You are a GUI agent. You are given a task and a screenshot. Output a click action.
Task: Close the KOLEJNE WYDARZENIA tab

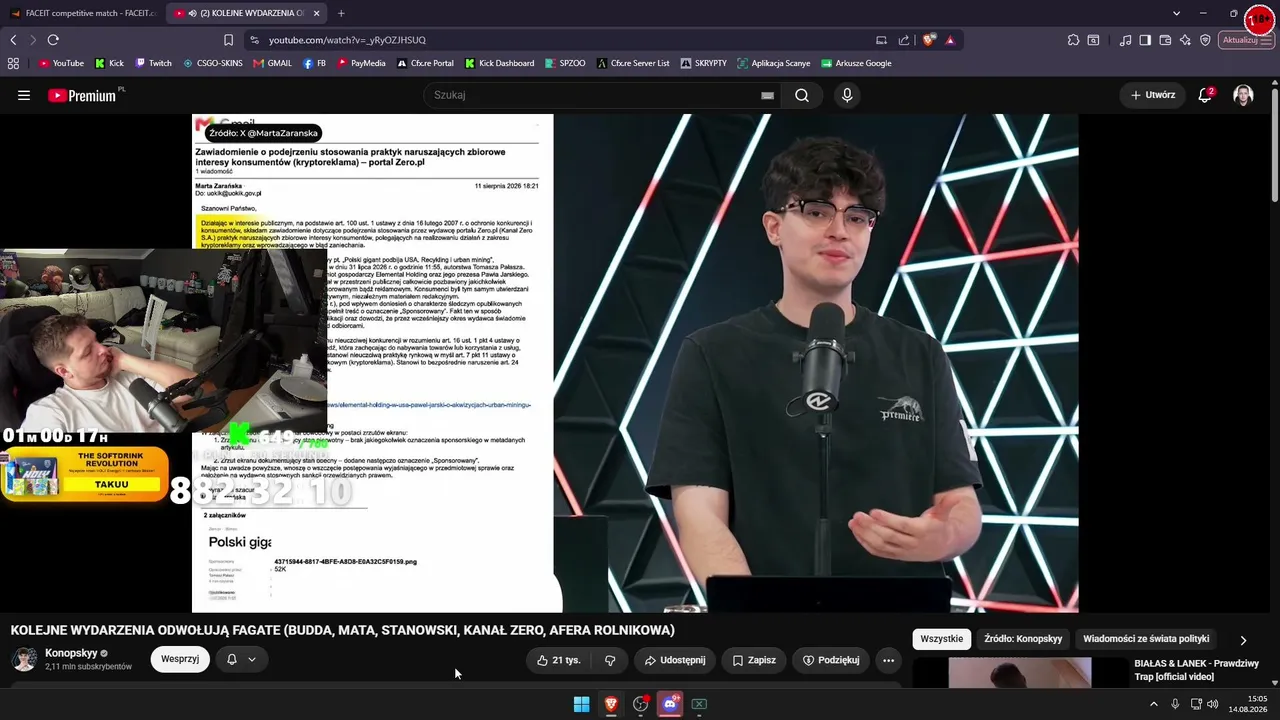point(317,13)
